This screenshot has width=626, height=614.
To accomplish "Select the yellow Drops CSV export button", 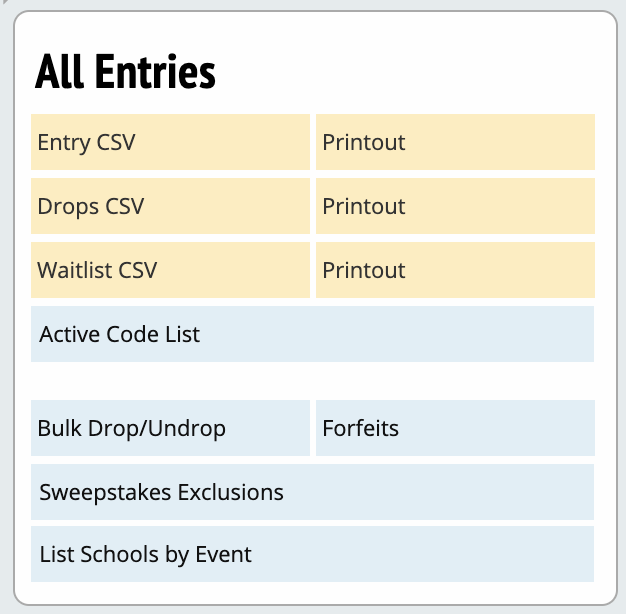I will [x=170, y=206].
